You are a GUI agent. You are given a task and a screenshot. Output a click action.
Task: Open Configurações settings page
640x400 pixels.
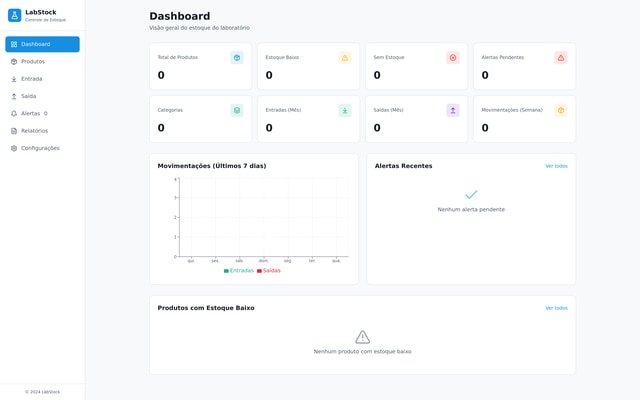click(x=42, y=148)
